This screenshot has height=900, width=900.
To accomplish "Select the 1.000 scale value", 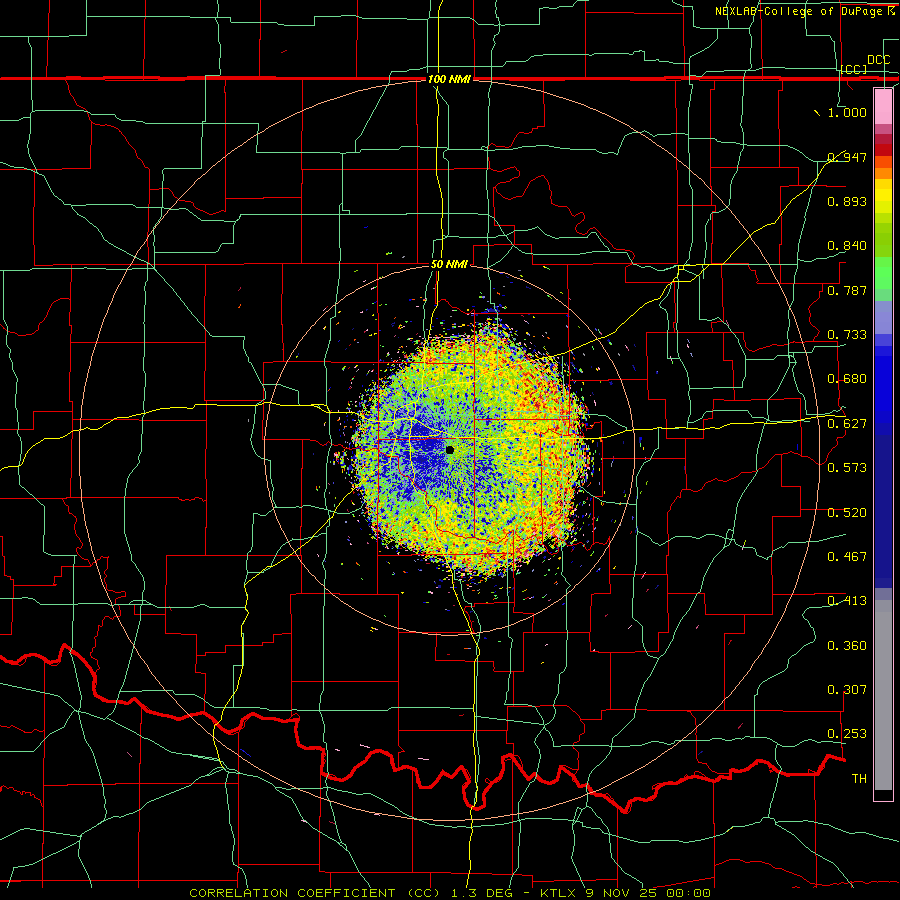I will pyautogui.click(x=847, y=112).
